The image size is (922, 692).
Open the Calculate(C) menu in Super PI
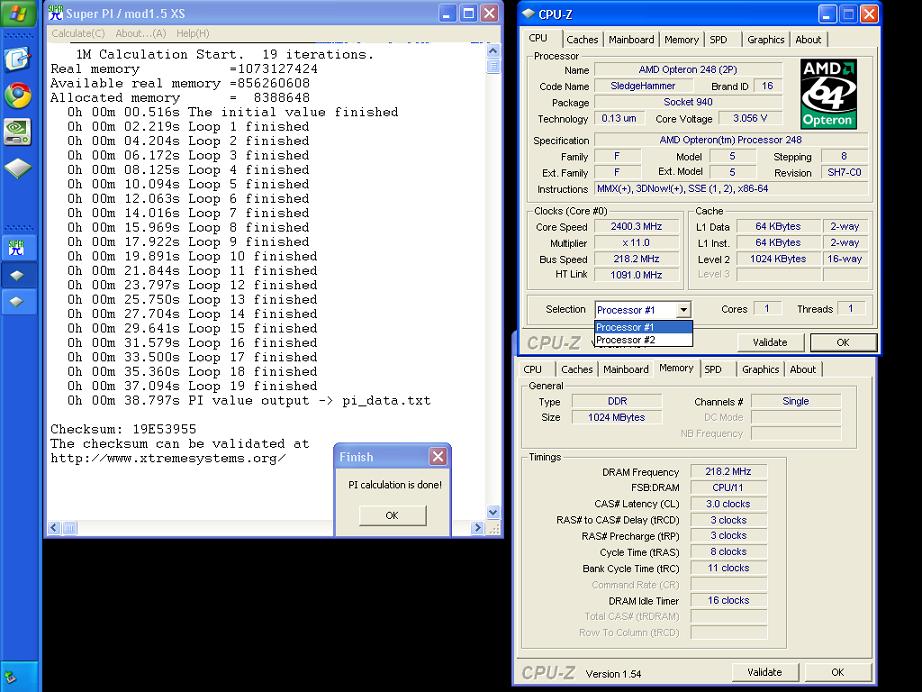click(78, 34)
